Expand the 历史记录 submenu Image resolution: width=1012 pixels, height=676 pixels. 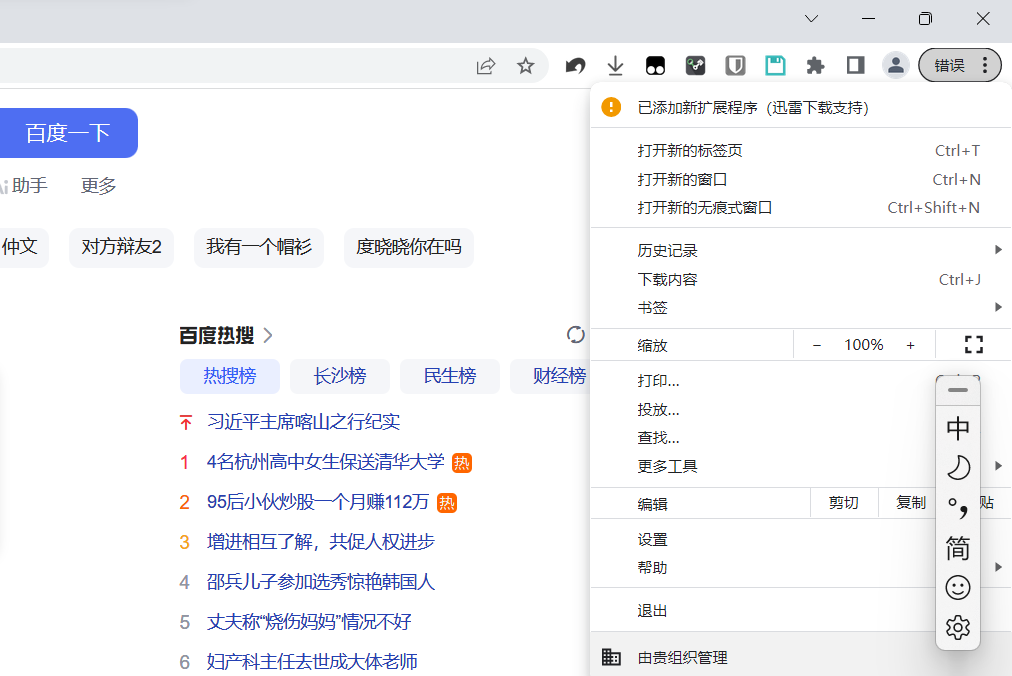pyautogui.click(x=801, y=251)
